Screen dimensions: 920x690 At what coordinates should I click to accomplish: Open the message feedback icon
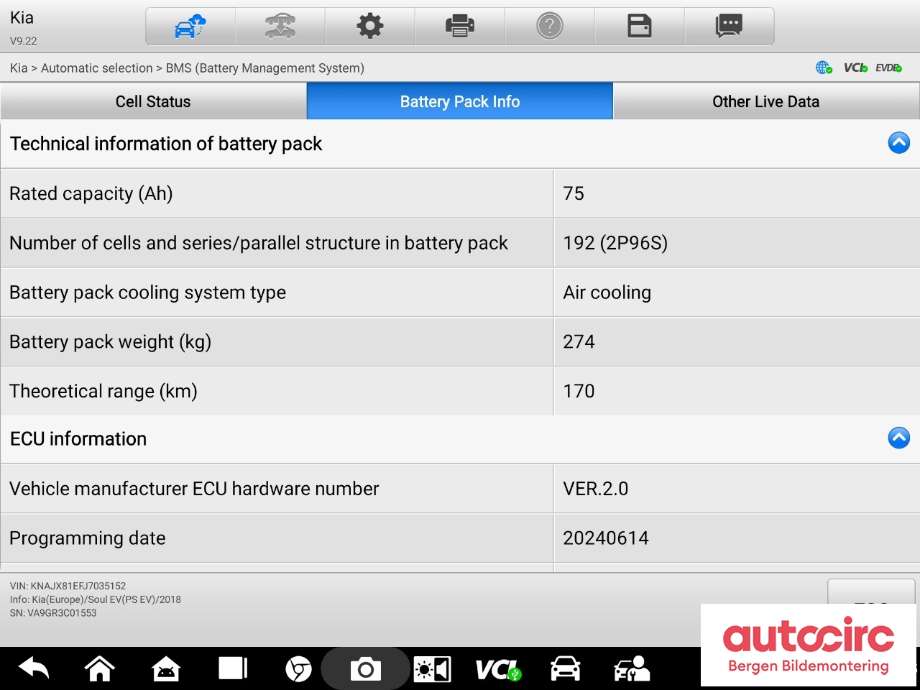(x=729, y=26)
